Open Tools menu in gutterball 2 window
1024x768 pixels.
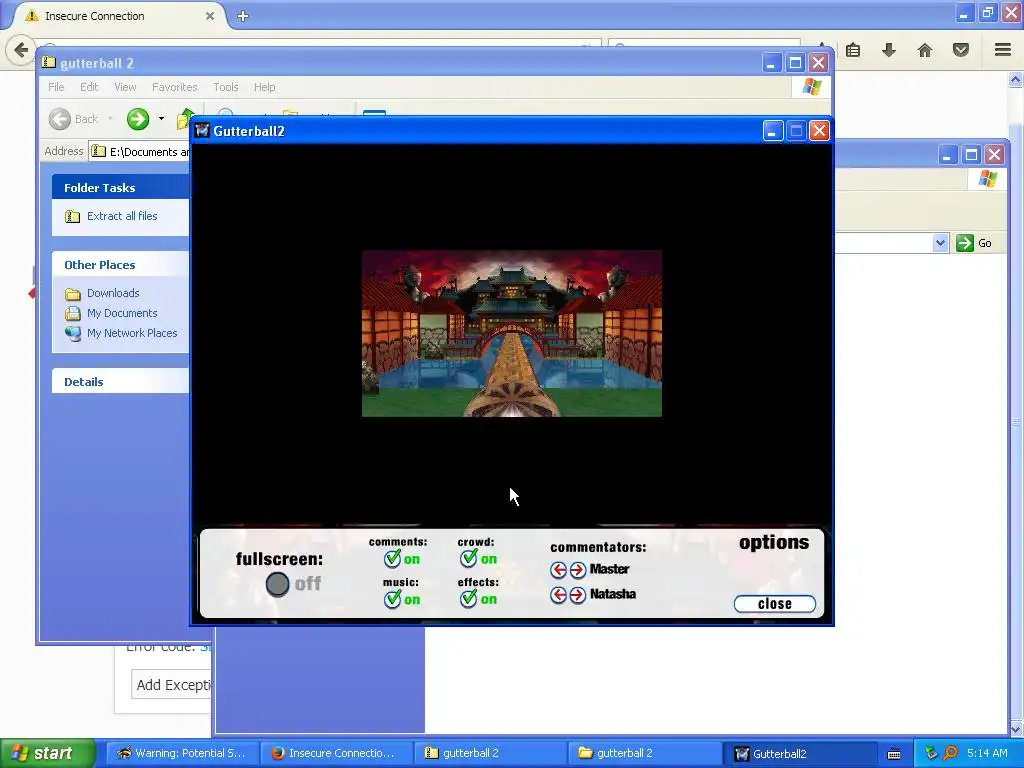[x=225, y=87]
